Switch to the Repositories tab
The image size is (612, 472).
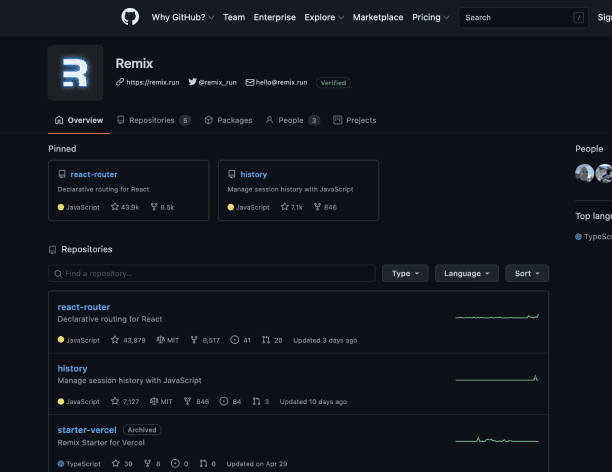[153, 120]
